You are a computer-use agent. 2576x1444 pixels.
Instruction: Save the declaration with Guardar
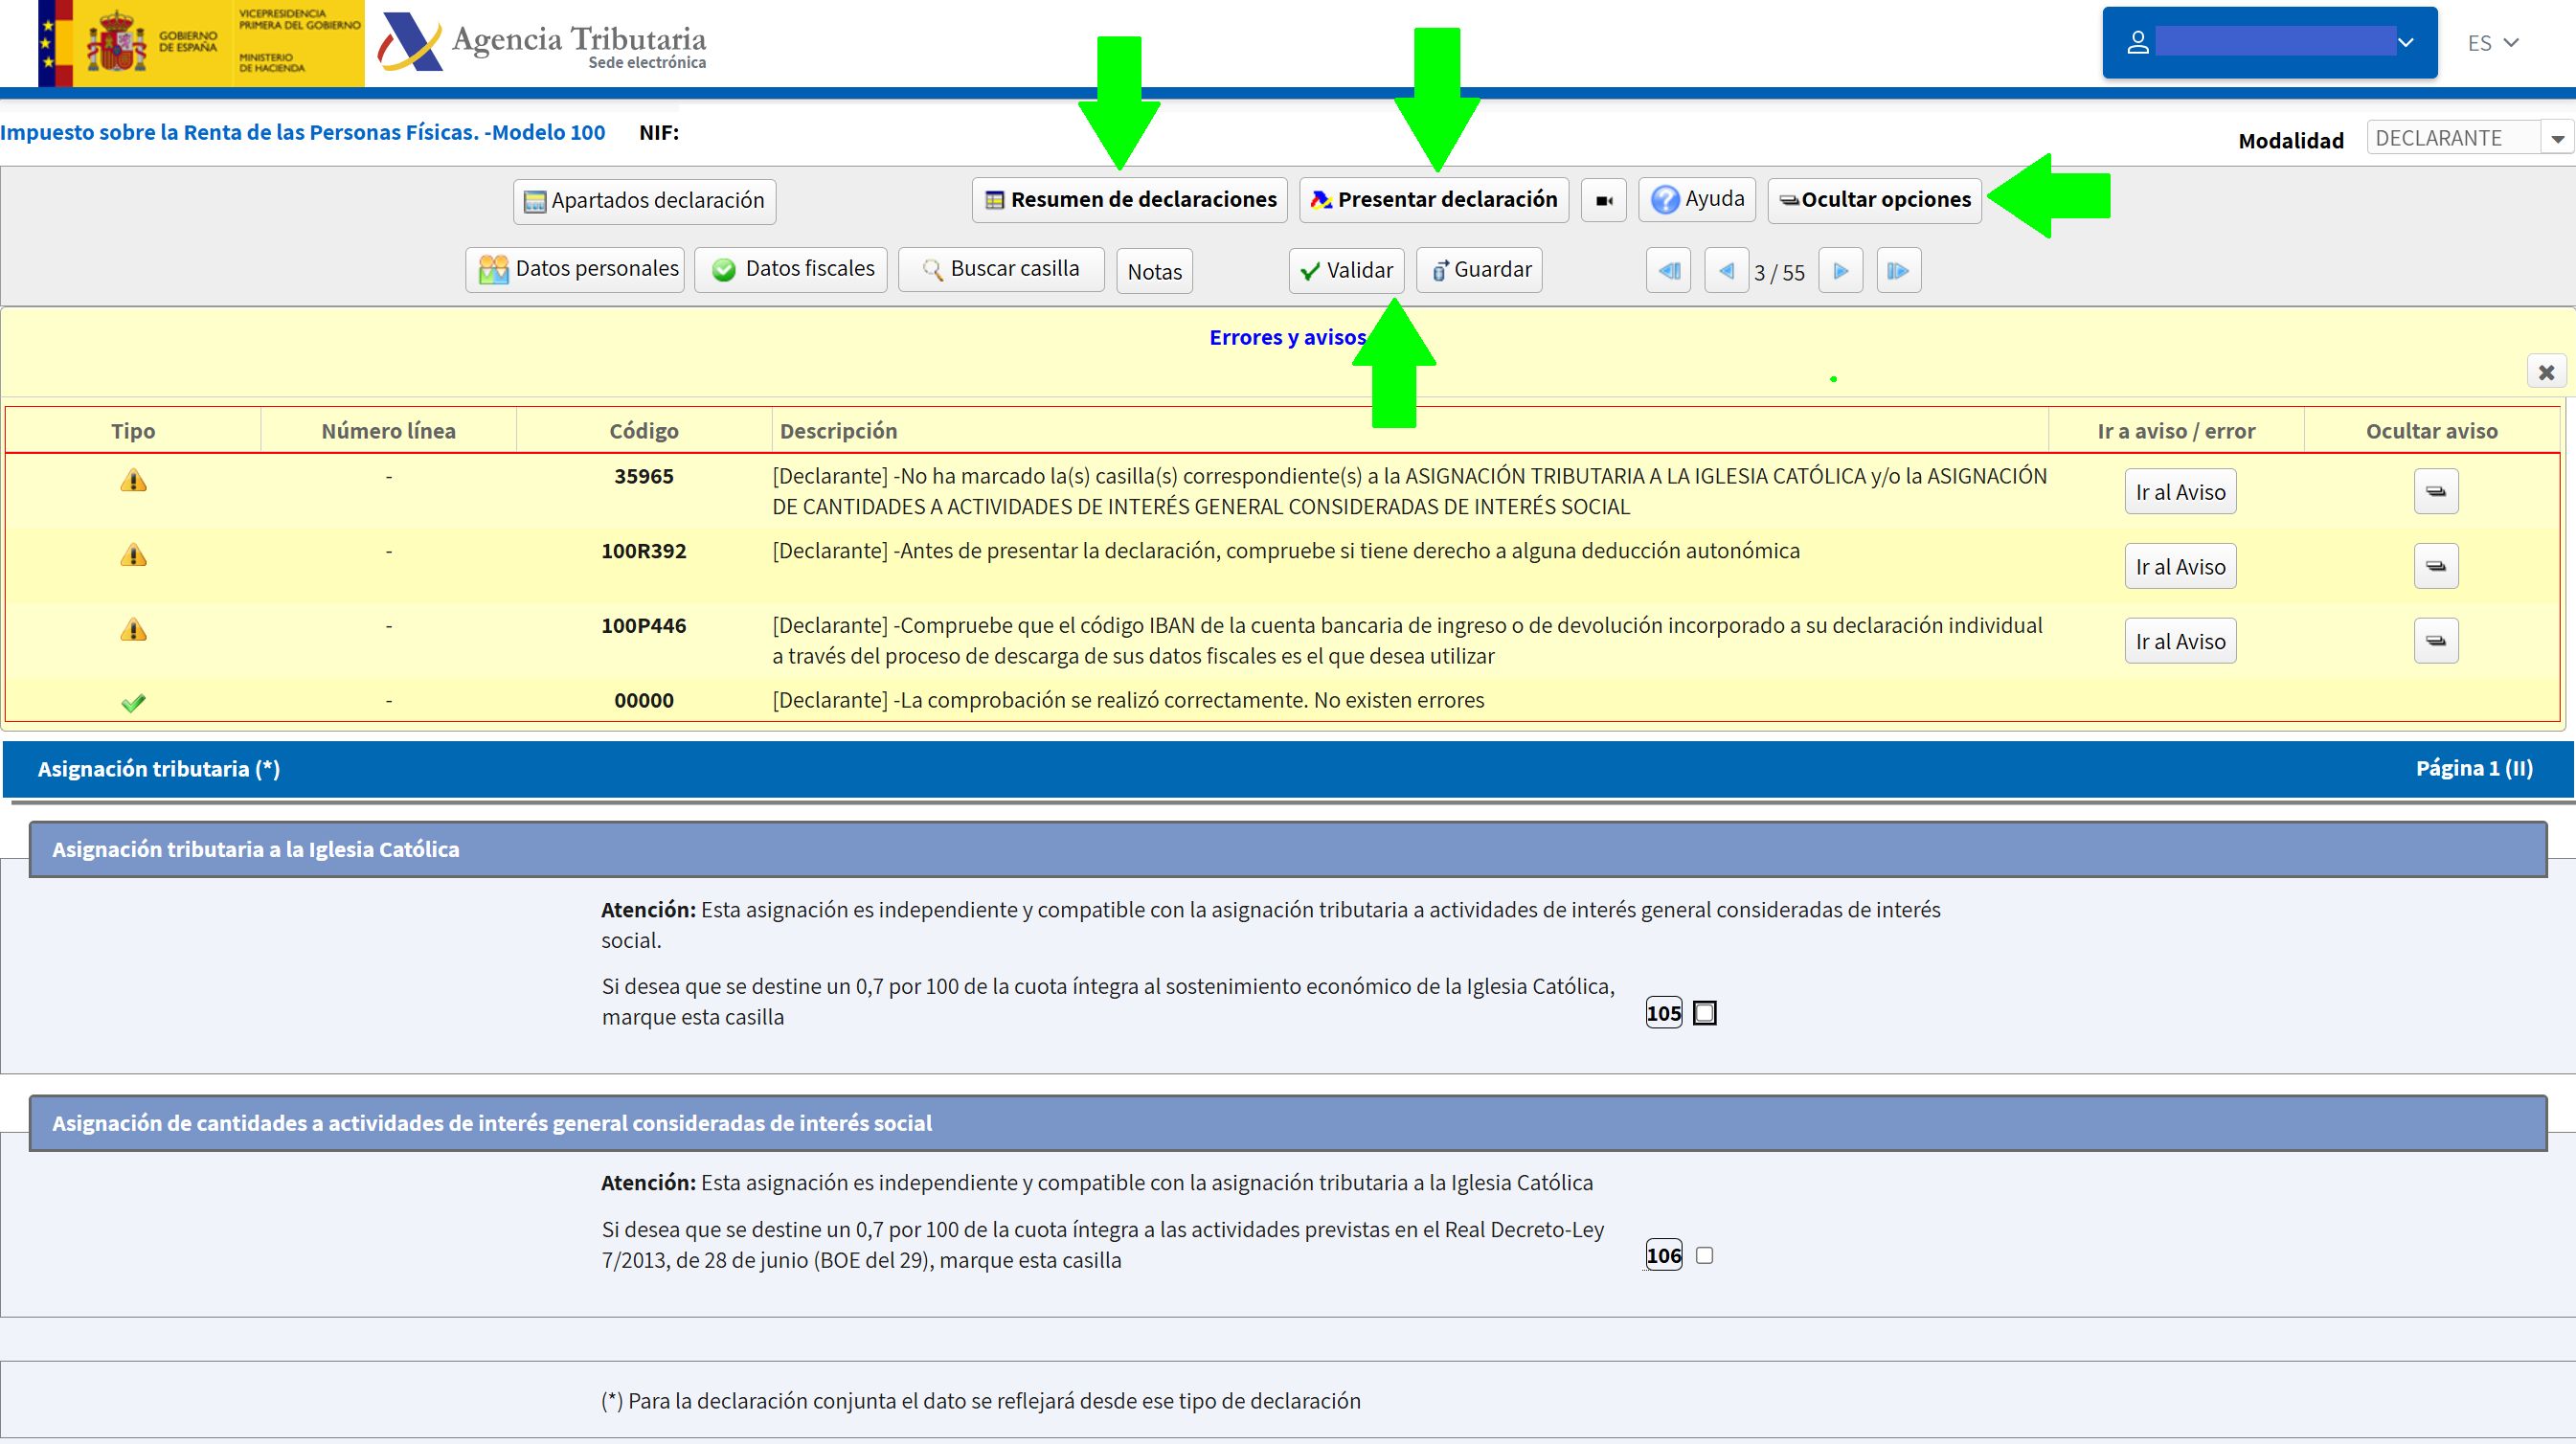tap(1478, 269)
